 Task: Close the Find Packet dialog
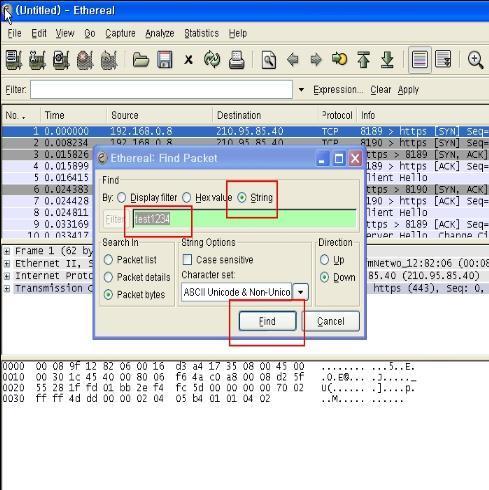pos(355,159)
